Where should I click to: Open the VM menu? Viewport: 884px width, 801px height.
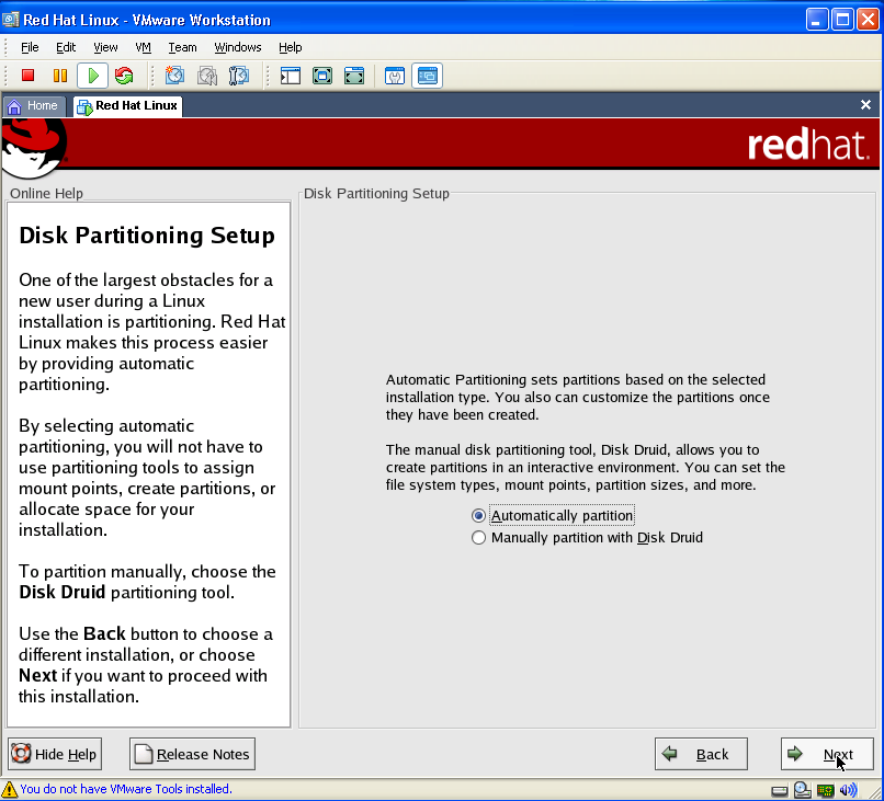[143, 47]
